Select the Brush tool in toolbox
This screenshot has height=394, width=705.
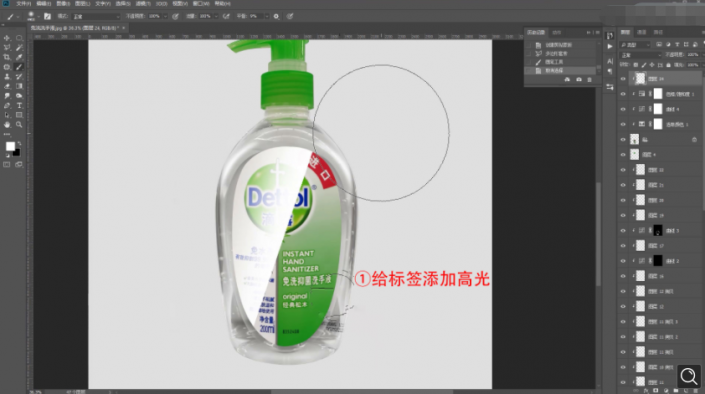pos(19,67)
